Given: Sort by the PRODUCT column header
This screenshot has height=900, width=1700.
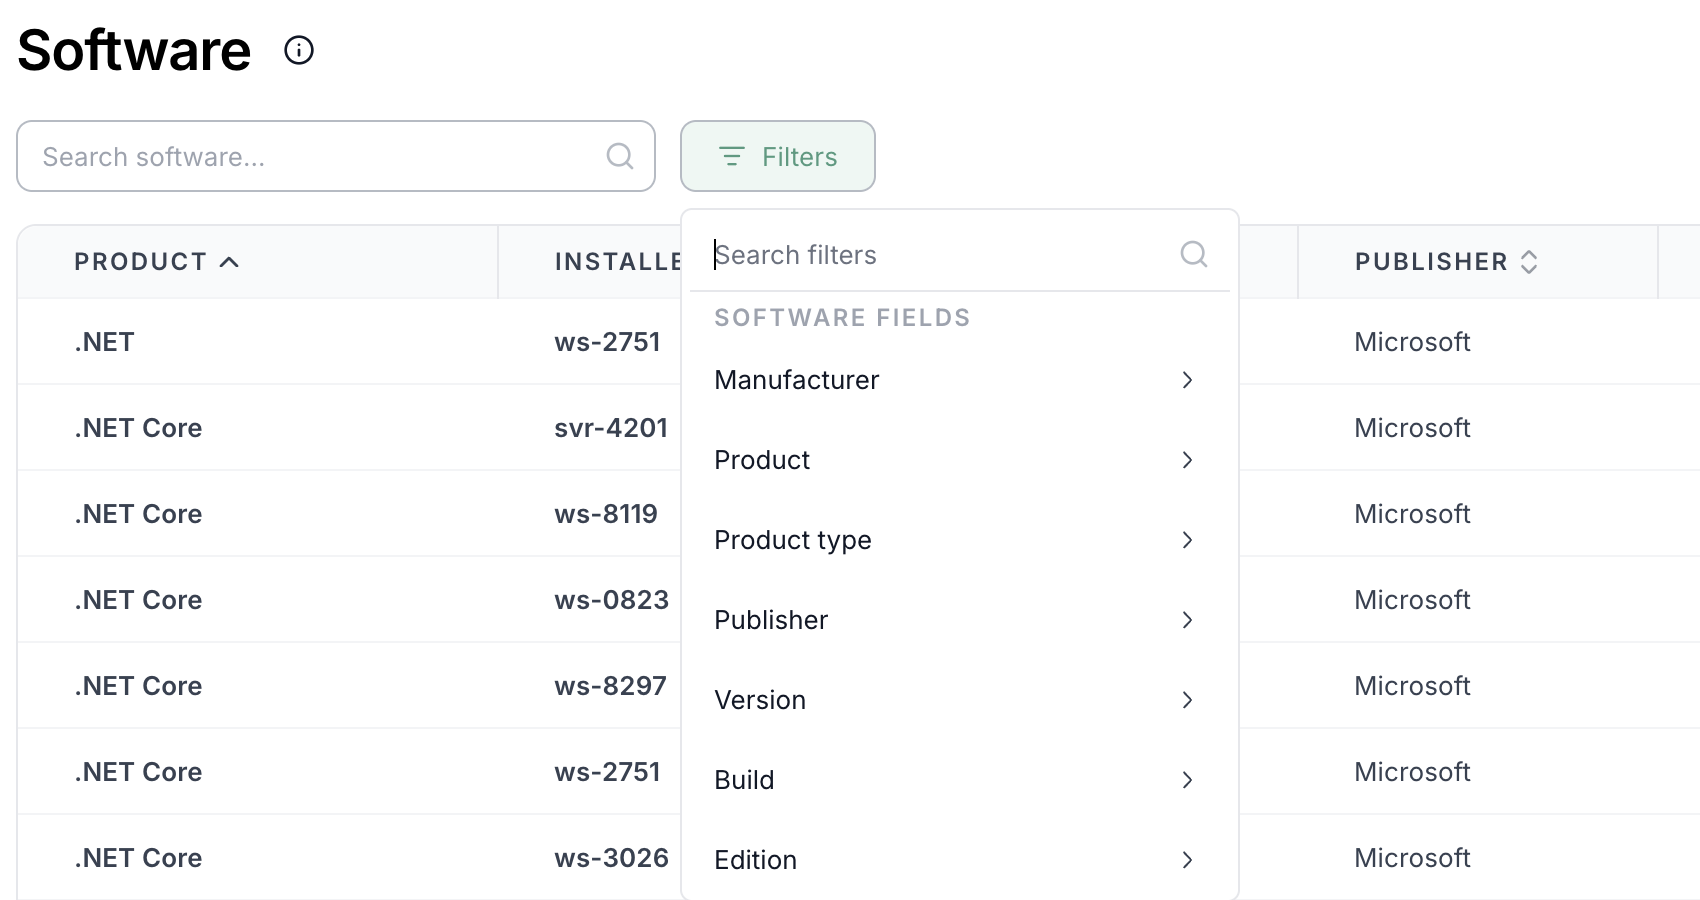Looking at the screenshot, I should coord(157,262).
